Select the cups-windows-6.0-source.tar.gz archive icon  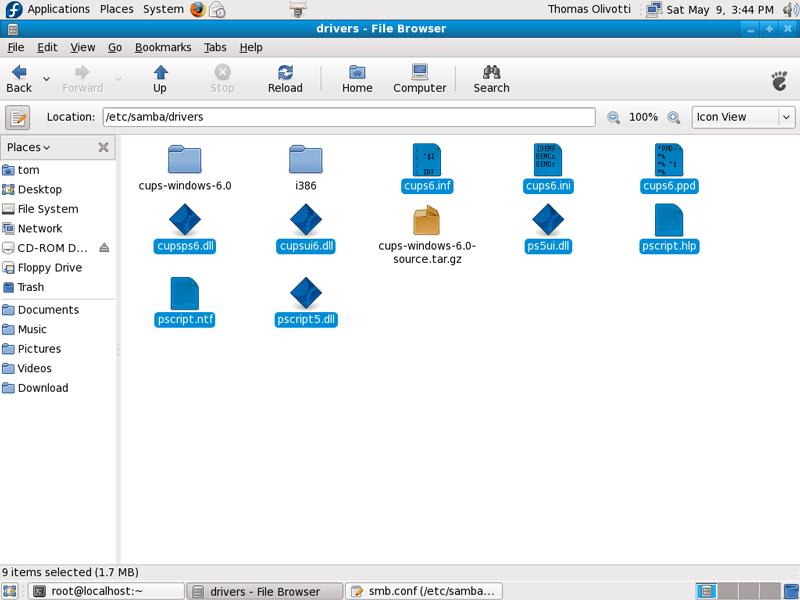coord(427,220)
